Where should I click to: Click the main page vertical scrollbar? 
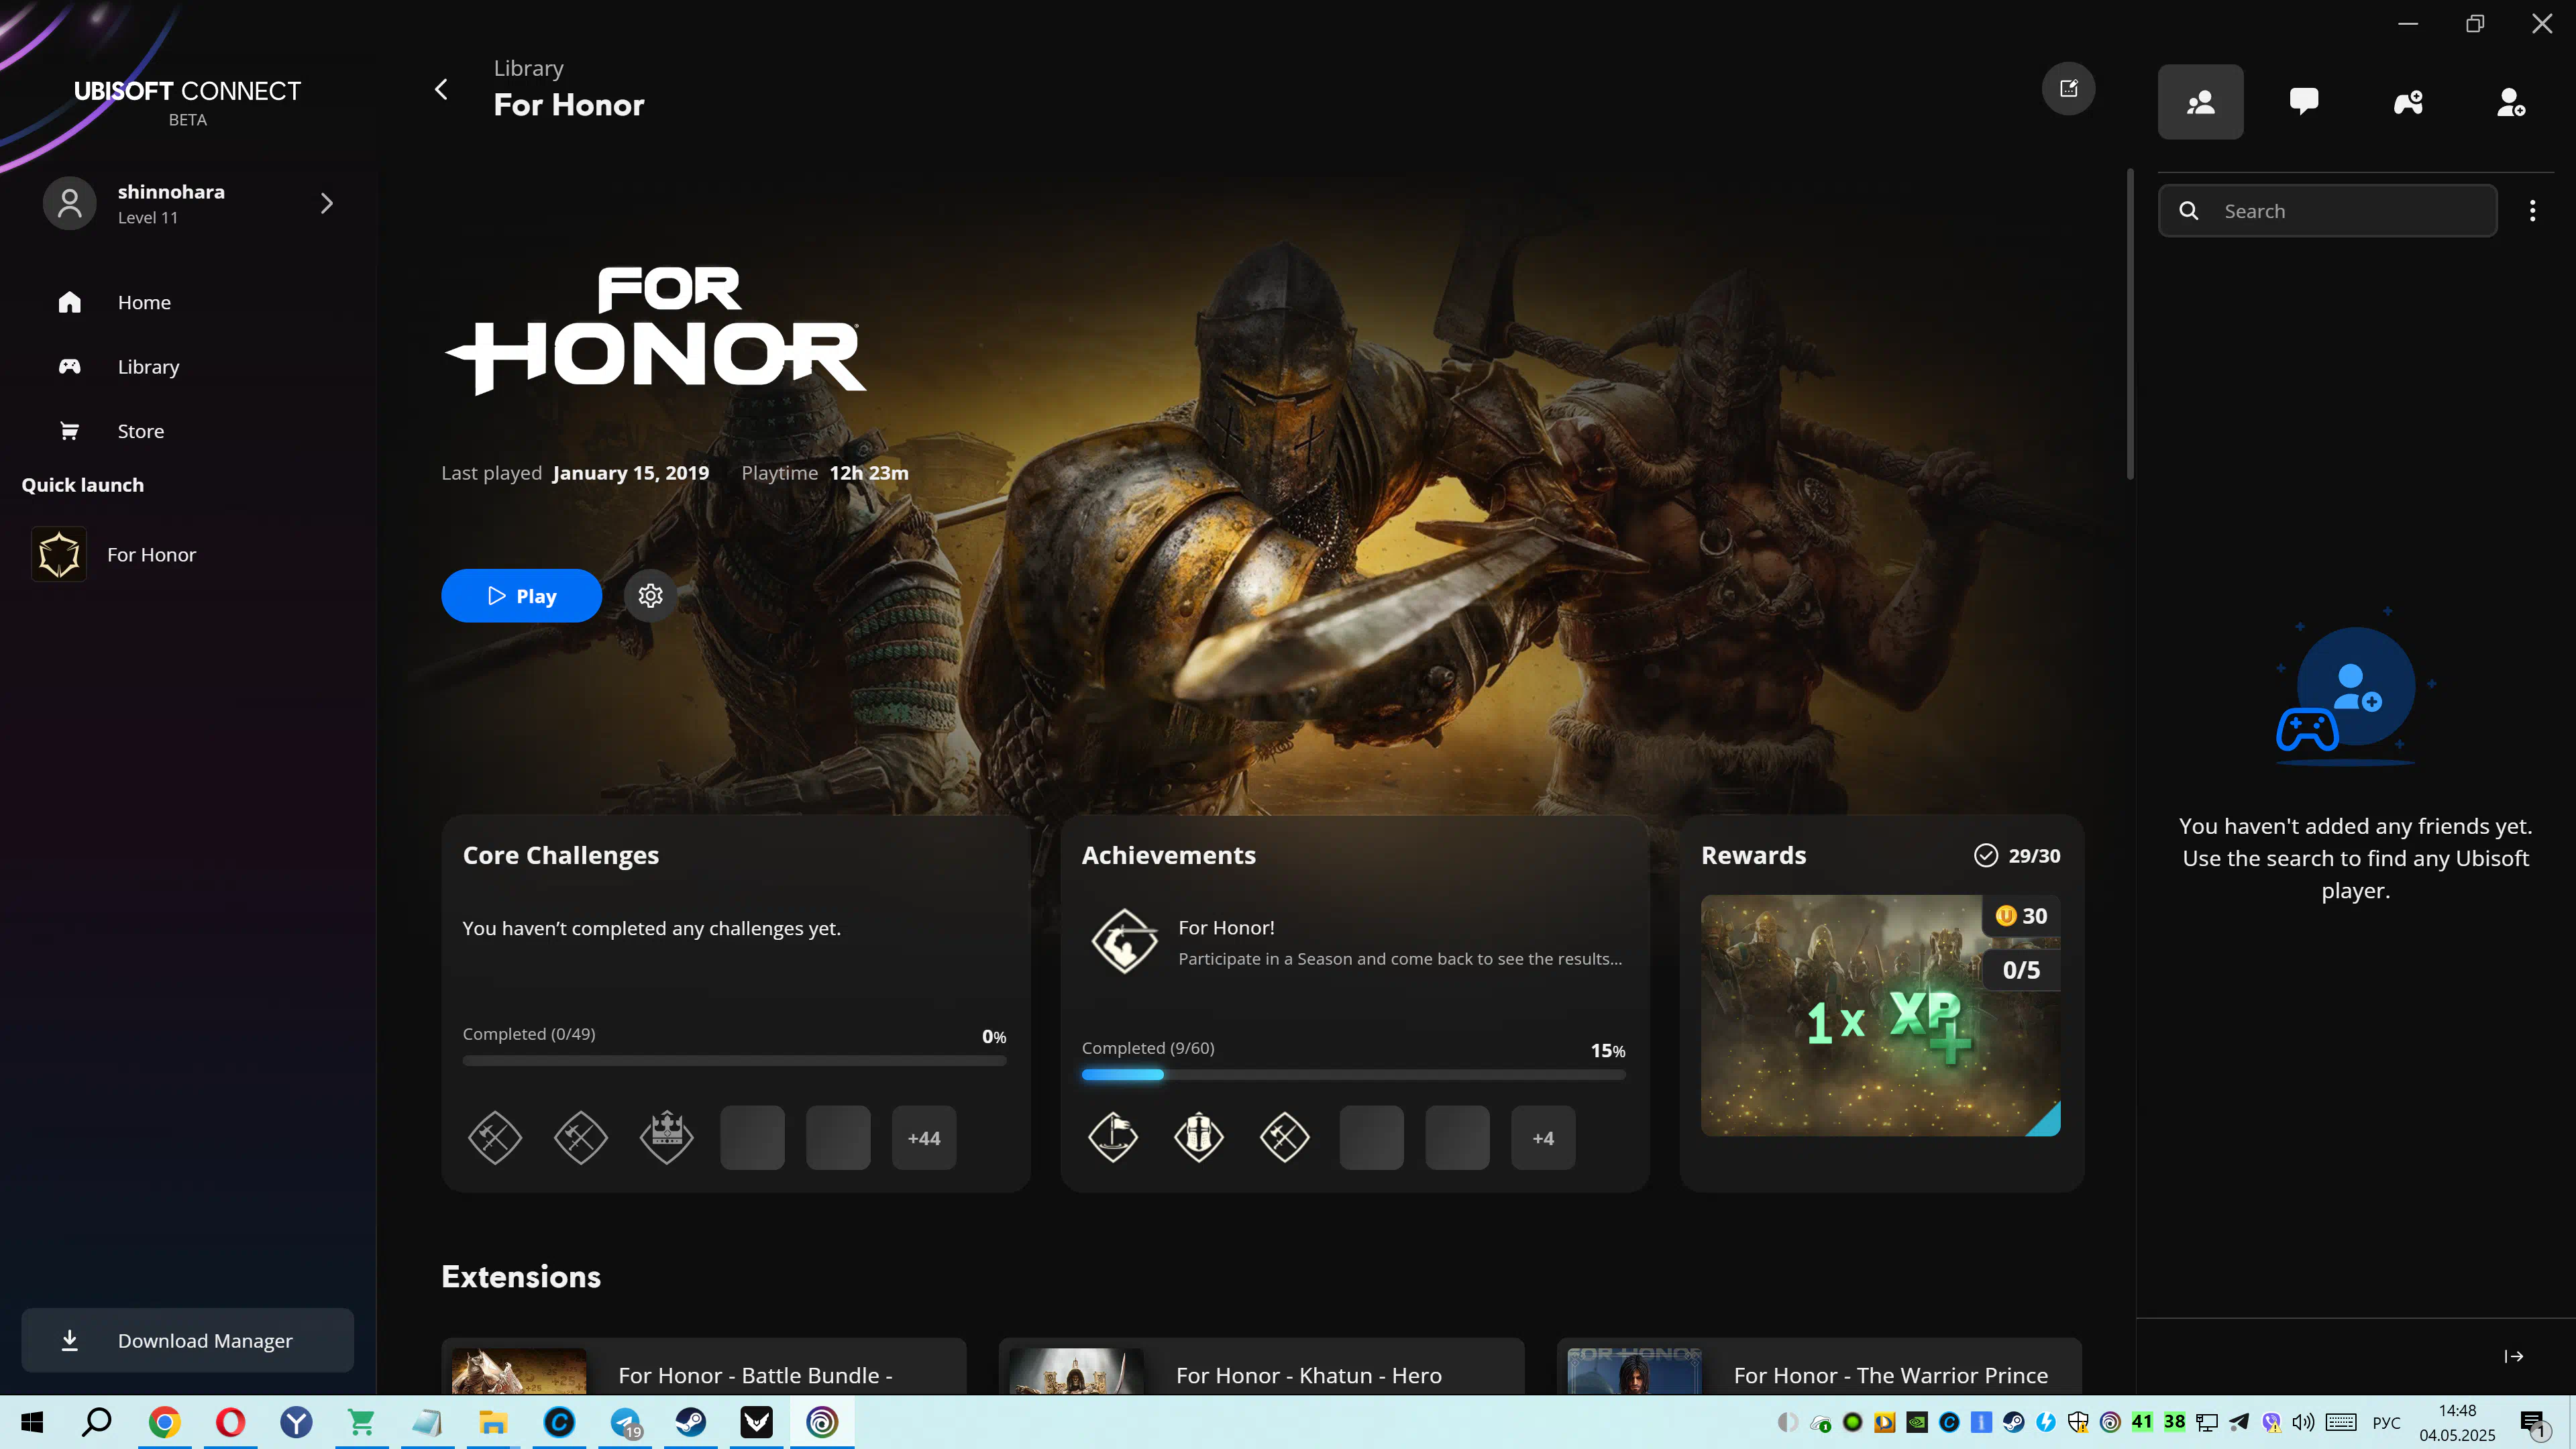[2130, 324]
